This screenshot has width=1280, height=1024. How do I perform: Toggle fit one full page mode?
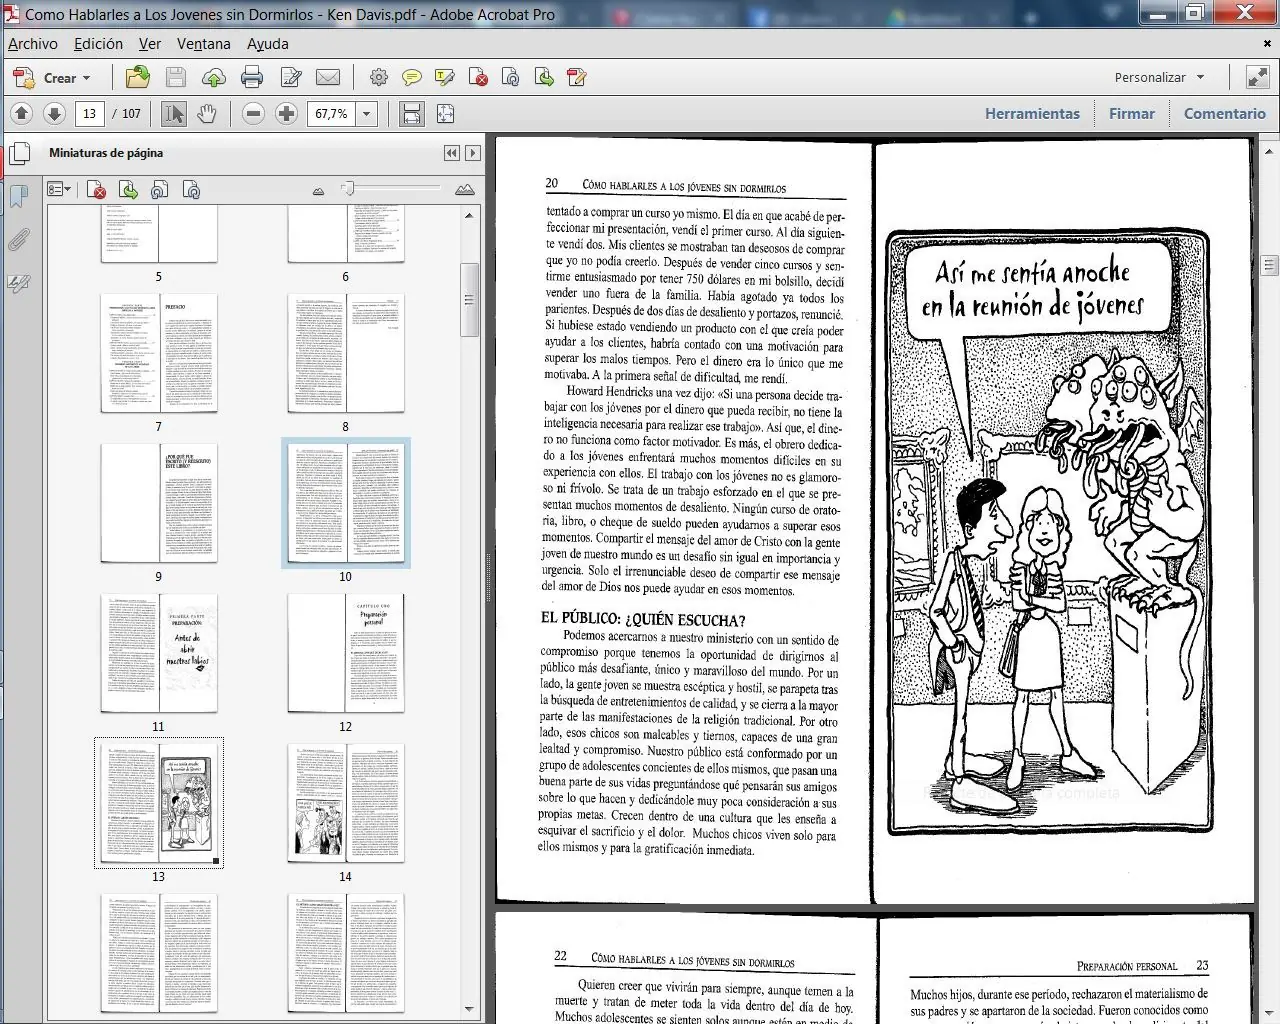445,114
